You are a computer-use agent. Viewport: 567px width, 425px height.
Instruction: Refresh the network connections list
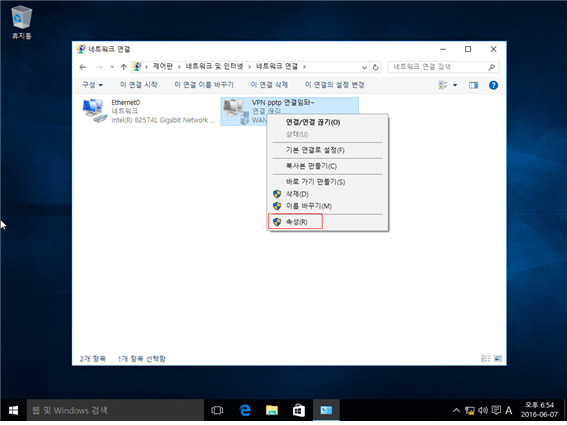point(375,67)
